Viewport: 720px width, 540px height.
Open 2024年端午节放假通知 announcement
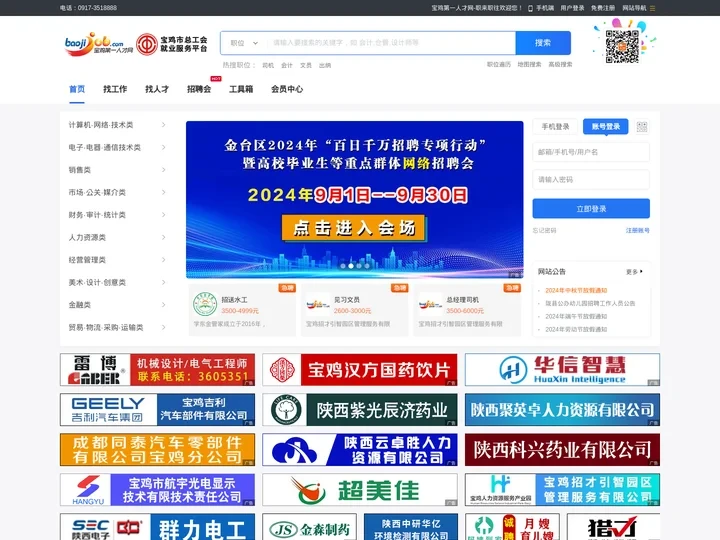[576, 316]
